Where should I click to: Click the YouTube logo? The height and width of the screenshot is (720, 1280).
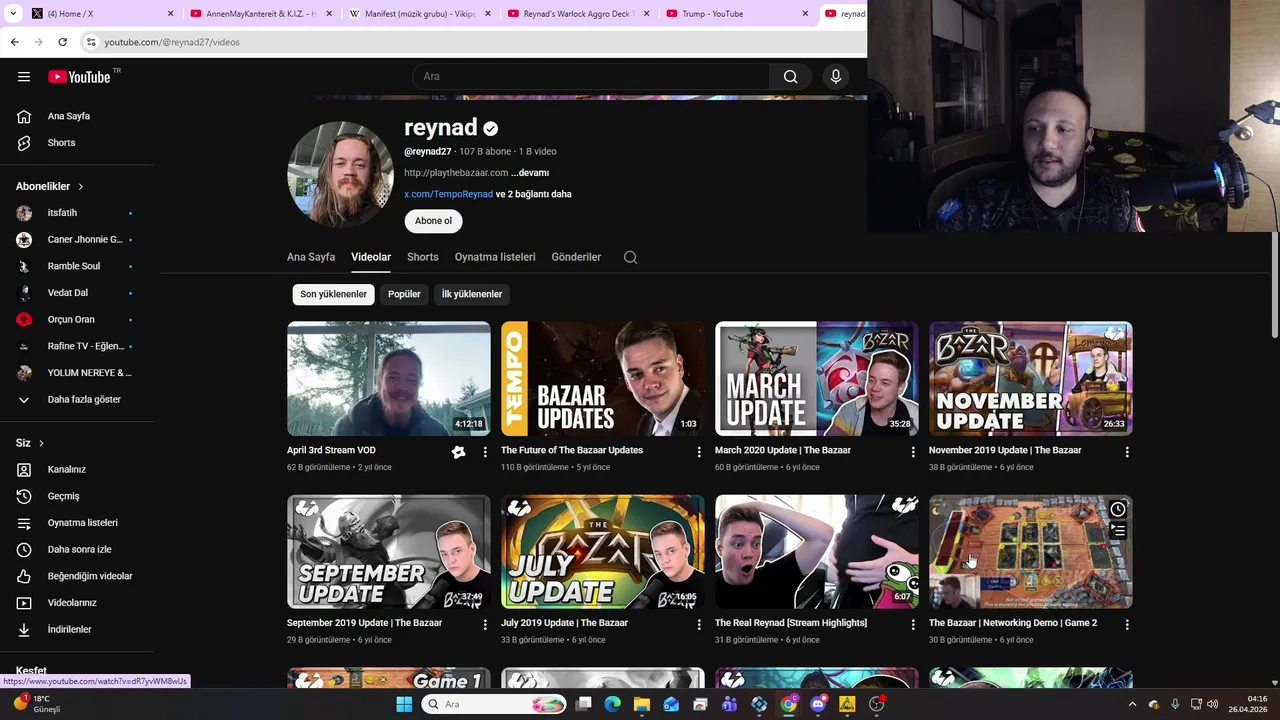pos(79,77)
